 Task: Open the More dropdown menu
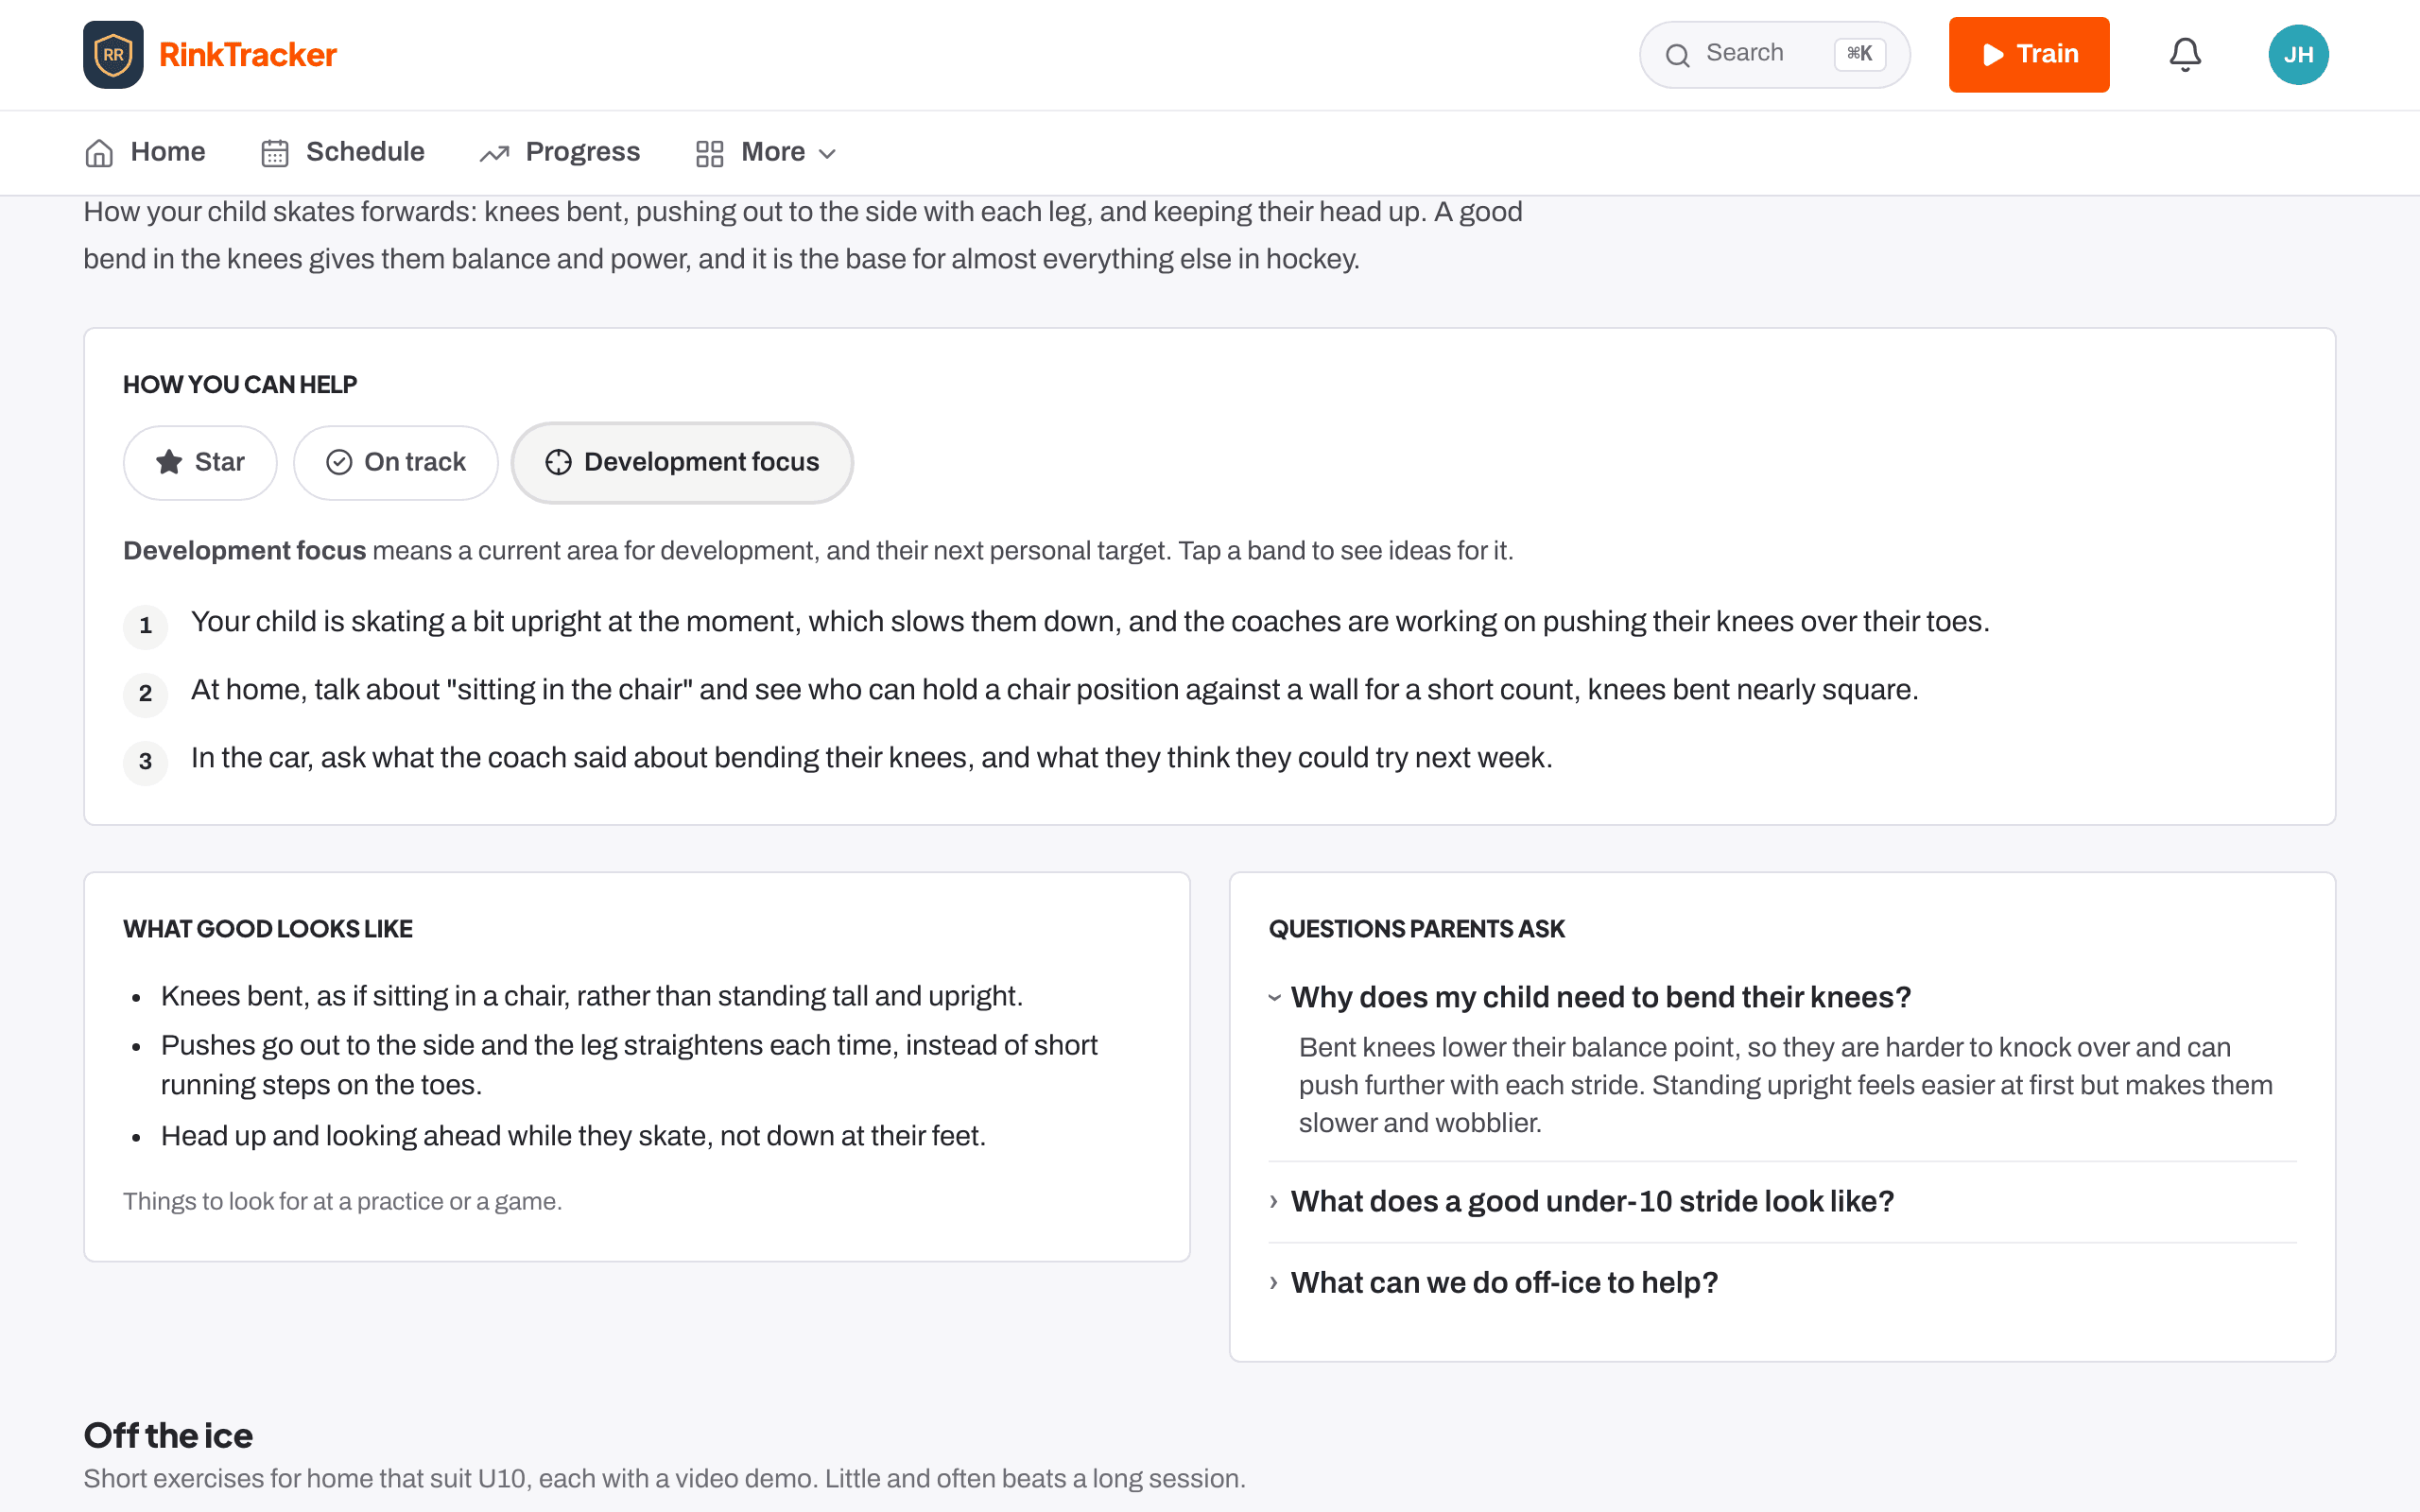coord(767,153)
